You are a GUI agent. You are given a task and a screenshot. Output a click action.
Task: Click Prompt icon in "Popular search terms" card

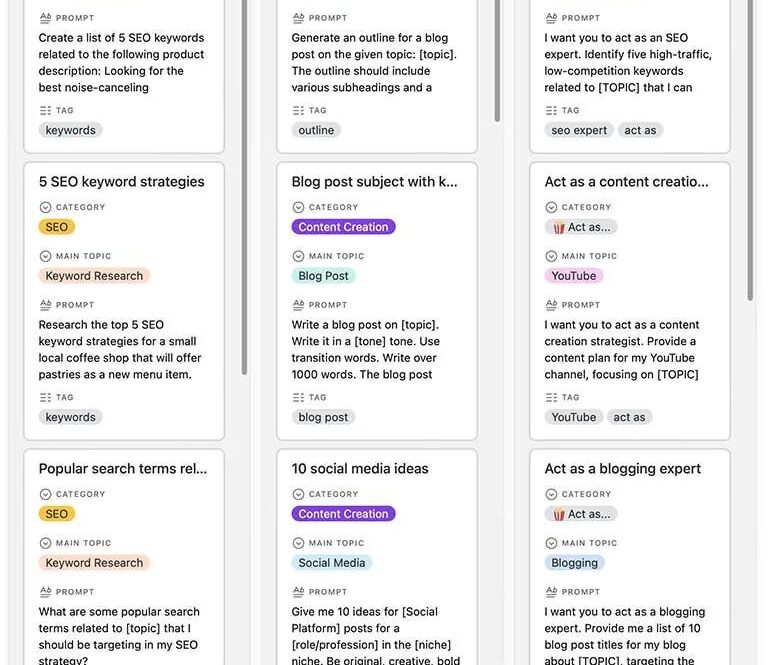pos(45,592)
